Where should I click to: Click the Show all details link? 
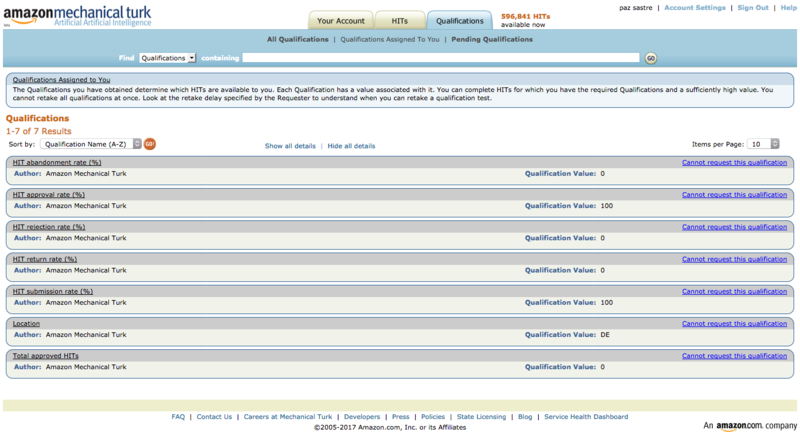290,146
